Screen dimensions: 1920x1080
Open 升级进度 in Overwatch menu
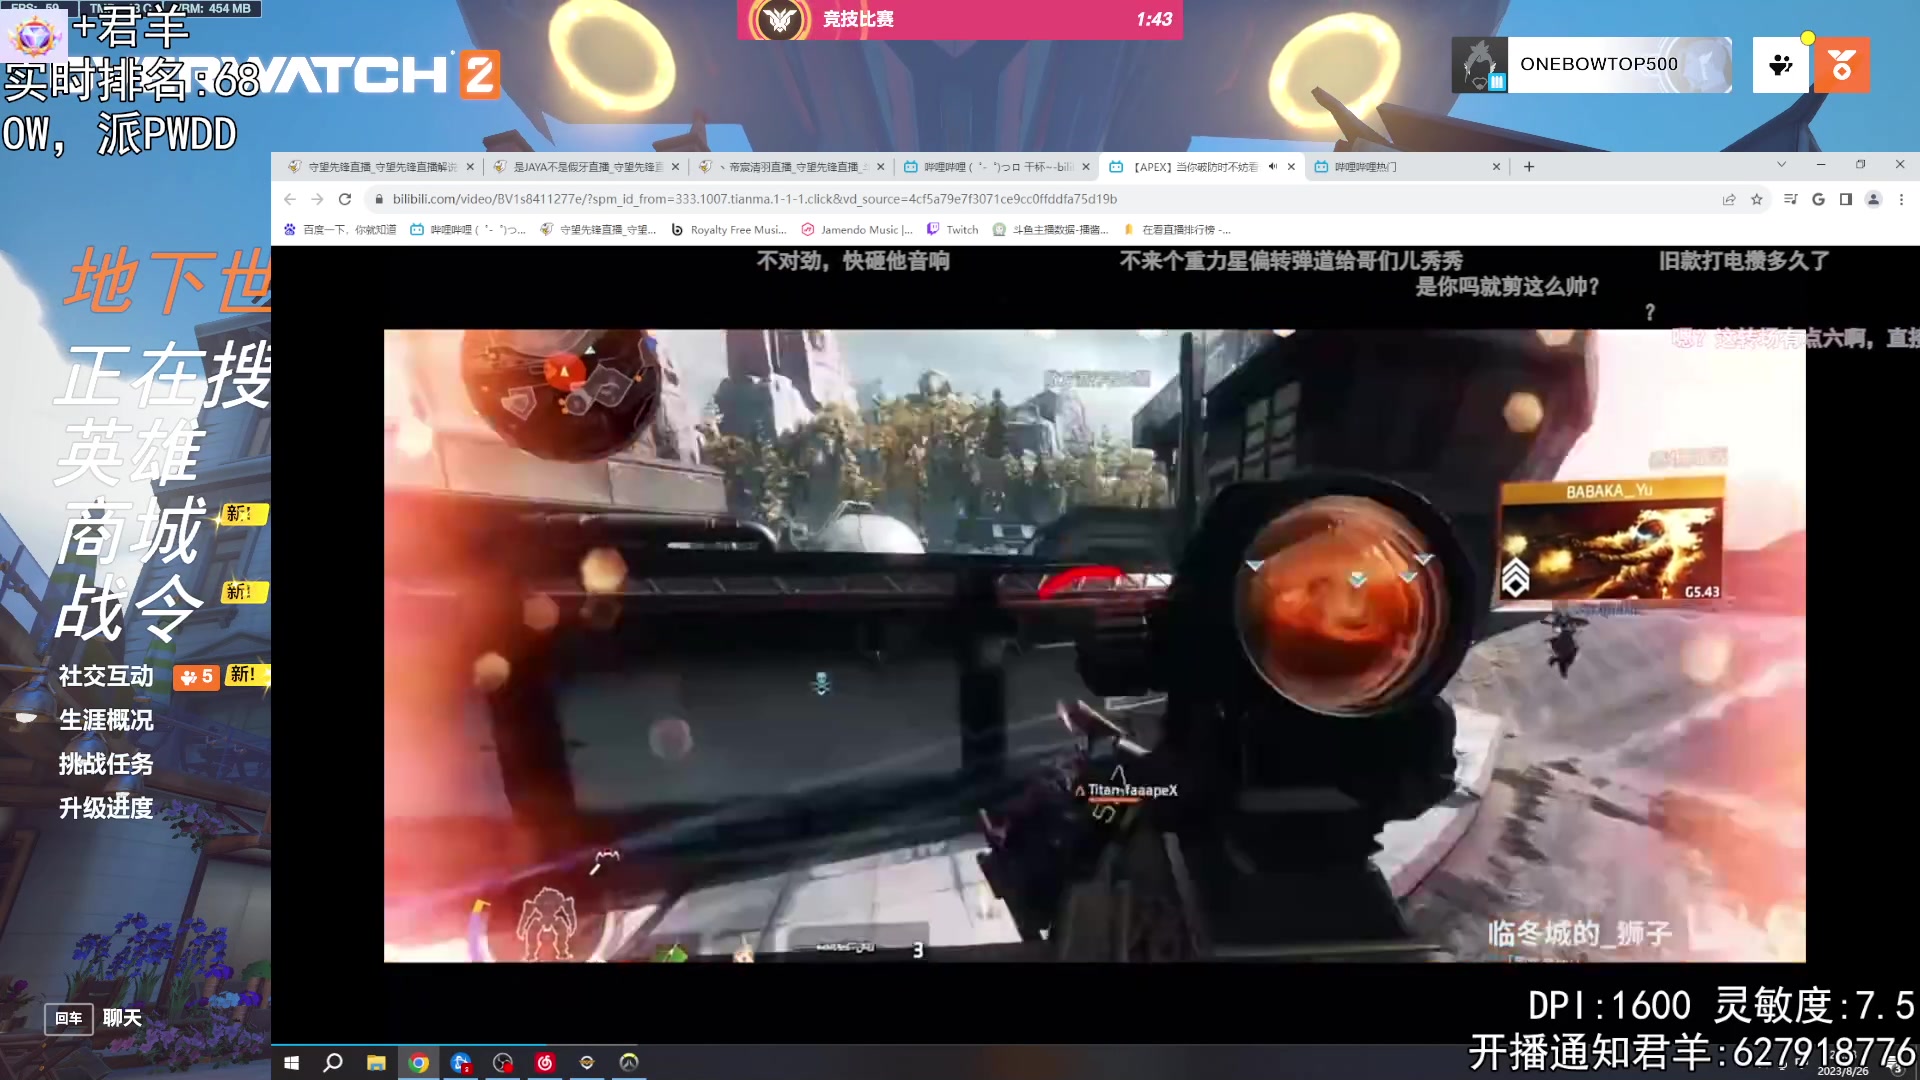coord(106,808)
